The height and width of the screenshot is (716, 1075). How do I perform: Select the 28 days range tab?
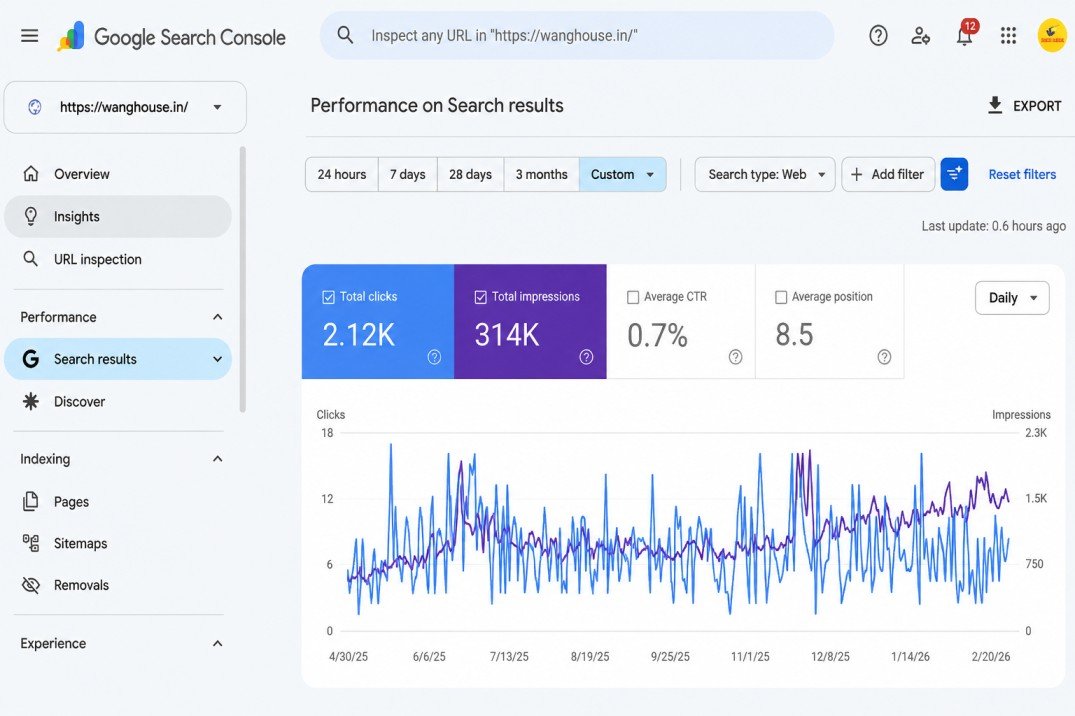pos(470,174)
